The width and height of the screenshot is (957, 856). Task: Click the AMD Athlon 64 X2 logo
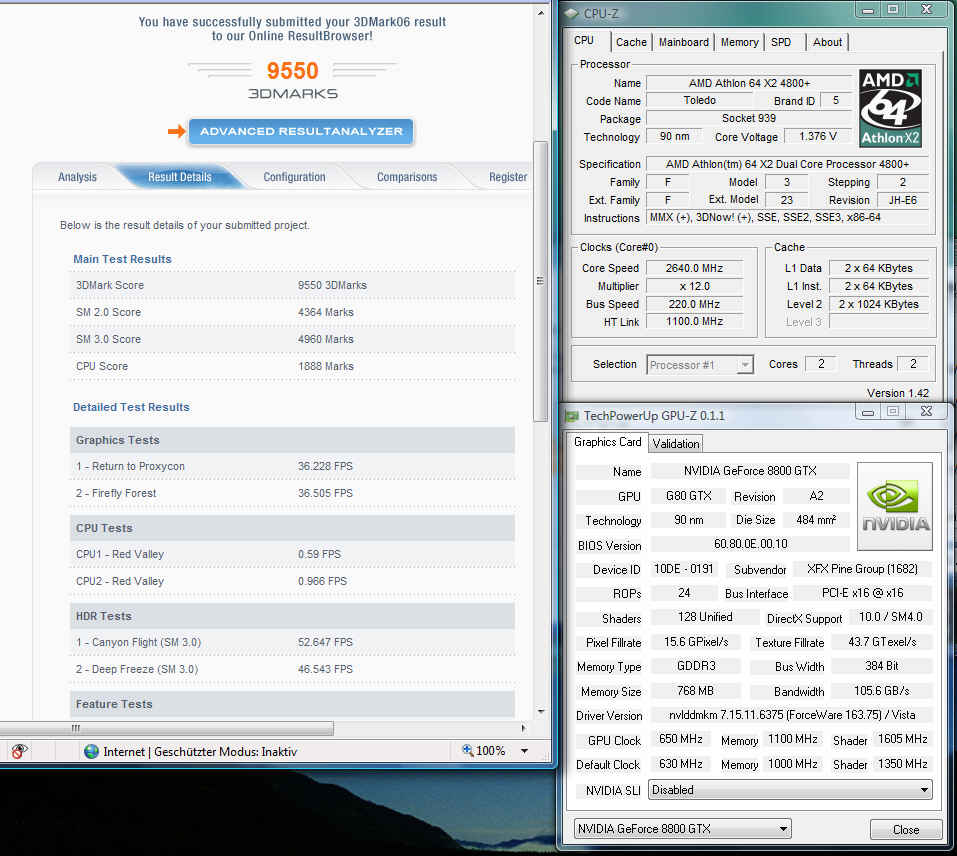pos(890,108)
